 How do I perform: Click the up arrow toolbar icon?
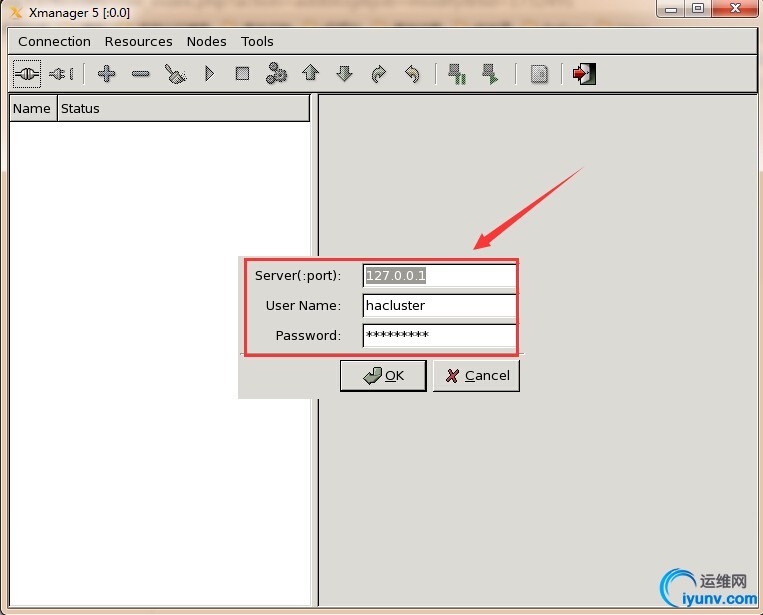[x=310, y=73]
